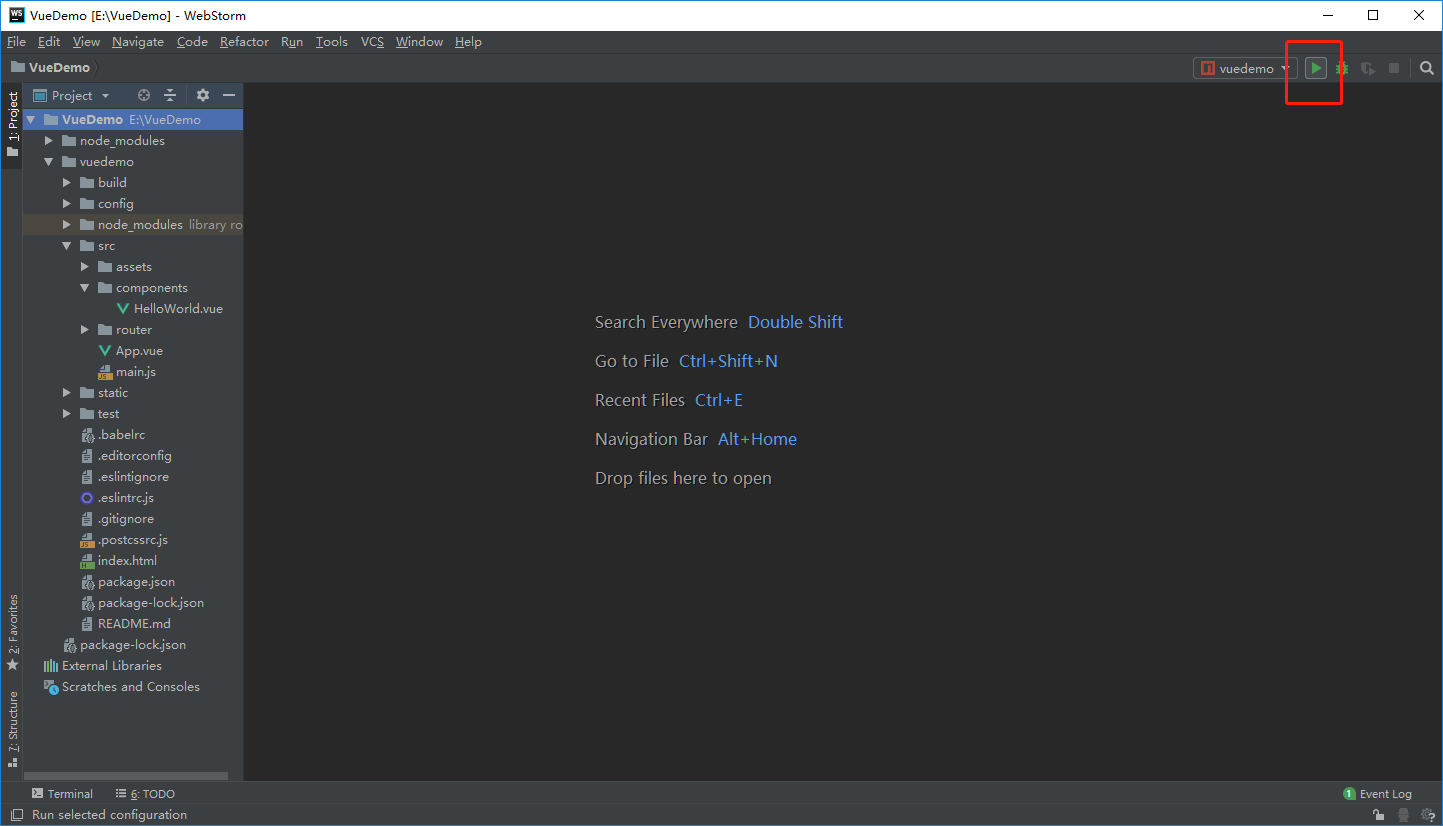Viewport: 1443px width, 826px height.
Task: Open the 7: Structure side tab
Action: pos(12,728)
